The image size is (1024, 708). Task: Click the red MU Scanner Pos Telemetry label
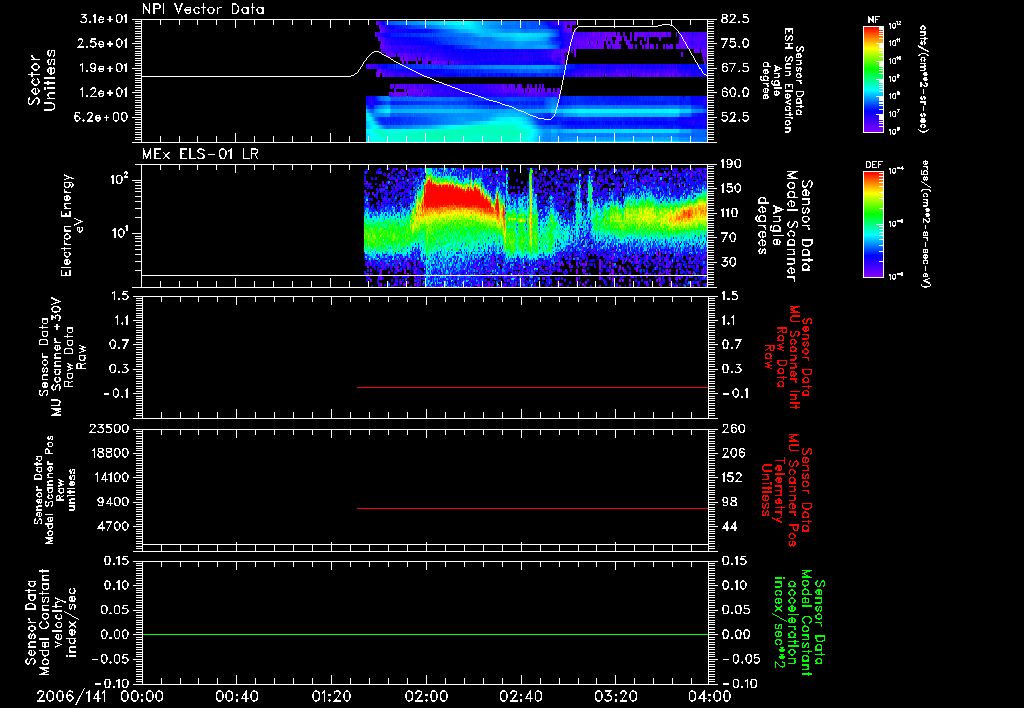click(786, 490)
